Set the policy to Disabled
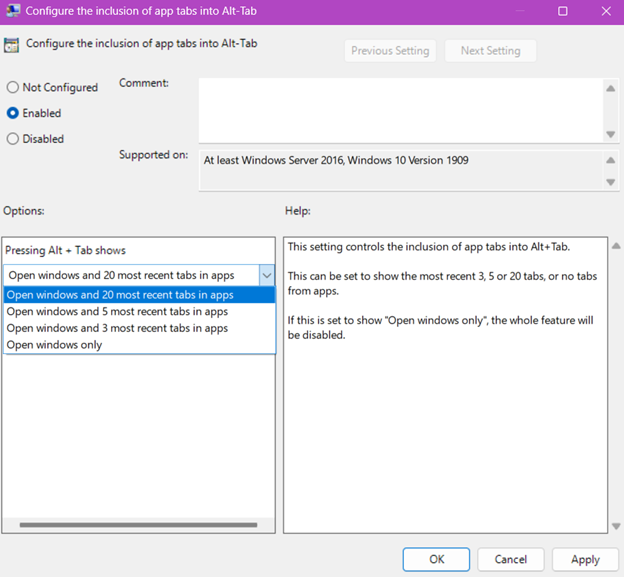Image resolution: width=624 pixels, height=577 pixels. [13, 140]
